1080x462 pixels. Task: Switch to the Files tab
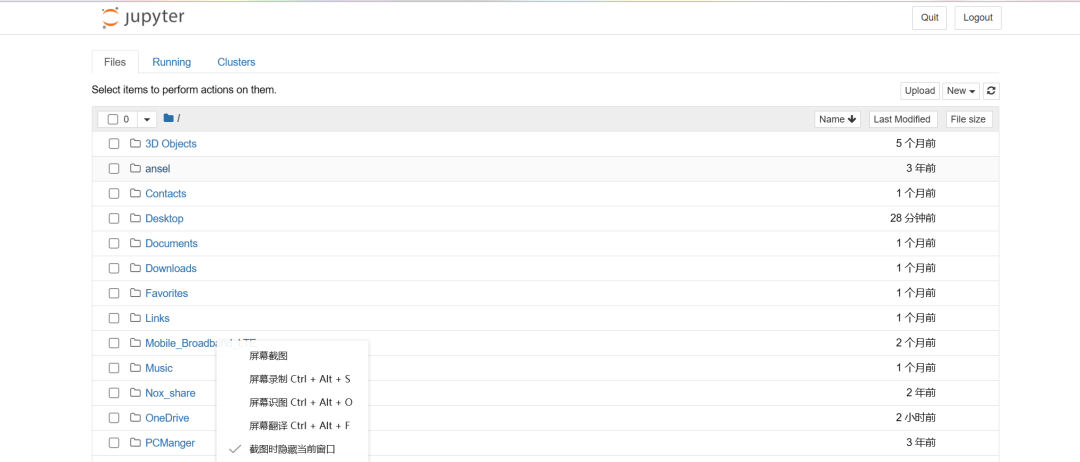[115, 62]
